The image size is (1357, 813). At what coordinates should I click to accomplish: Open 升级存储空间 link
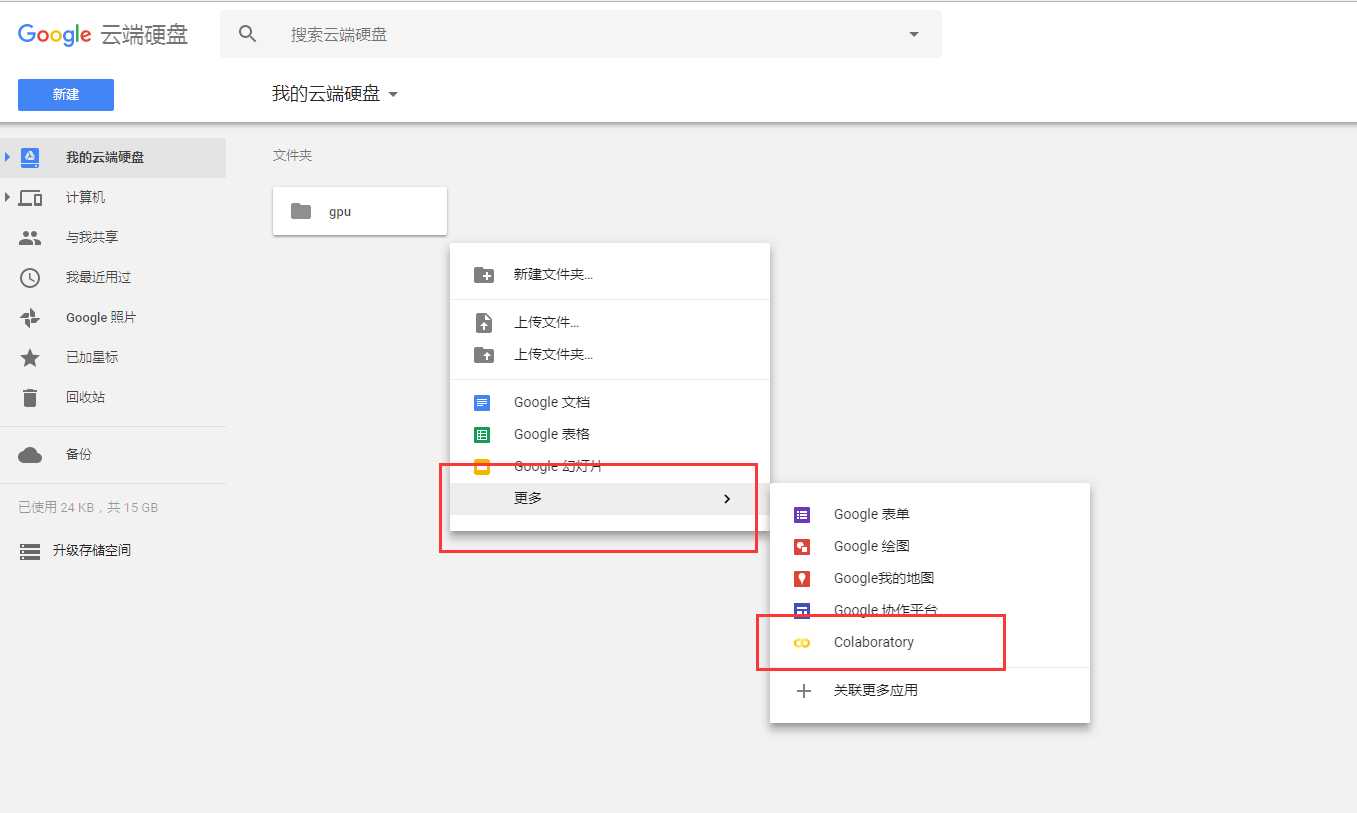92,551
